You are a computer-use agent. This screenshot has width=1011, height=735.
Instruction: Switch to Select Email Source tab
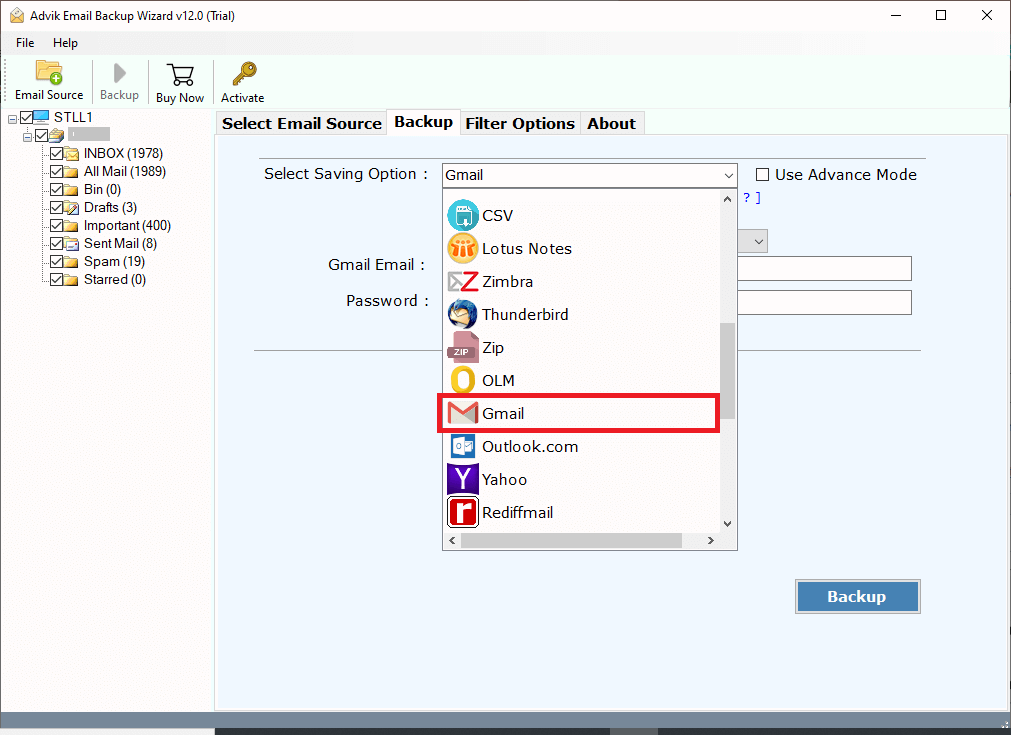pyautogui.click(x=302, y=123)
